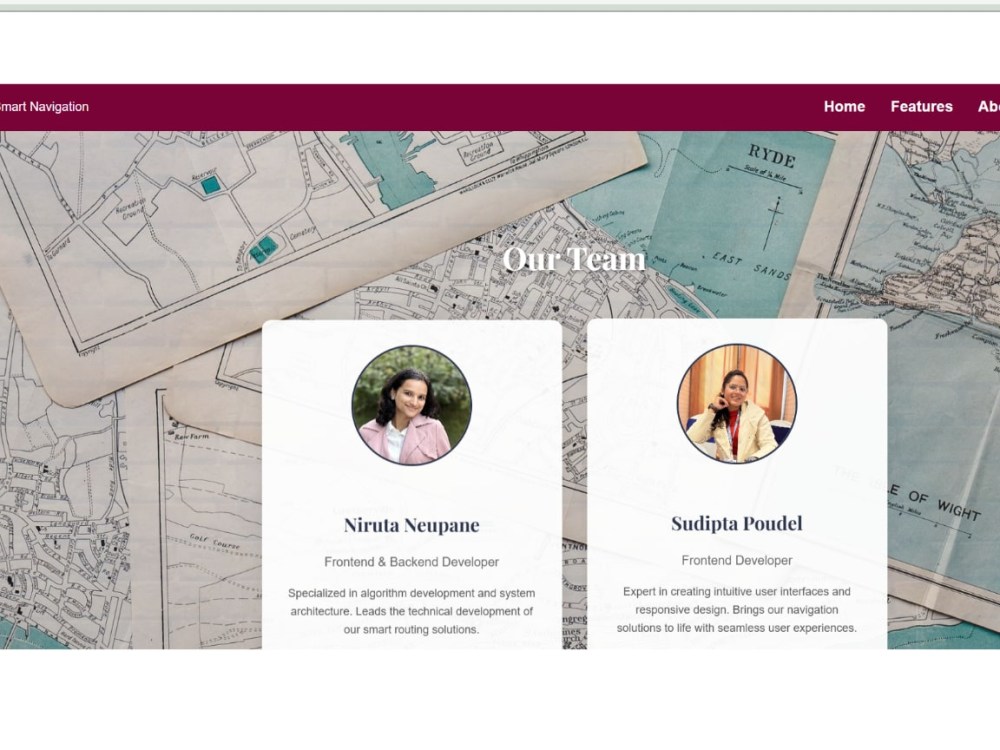
Task: Click Sudipta Poudel's profile photo
Action: (737, 403)
